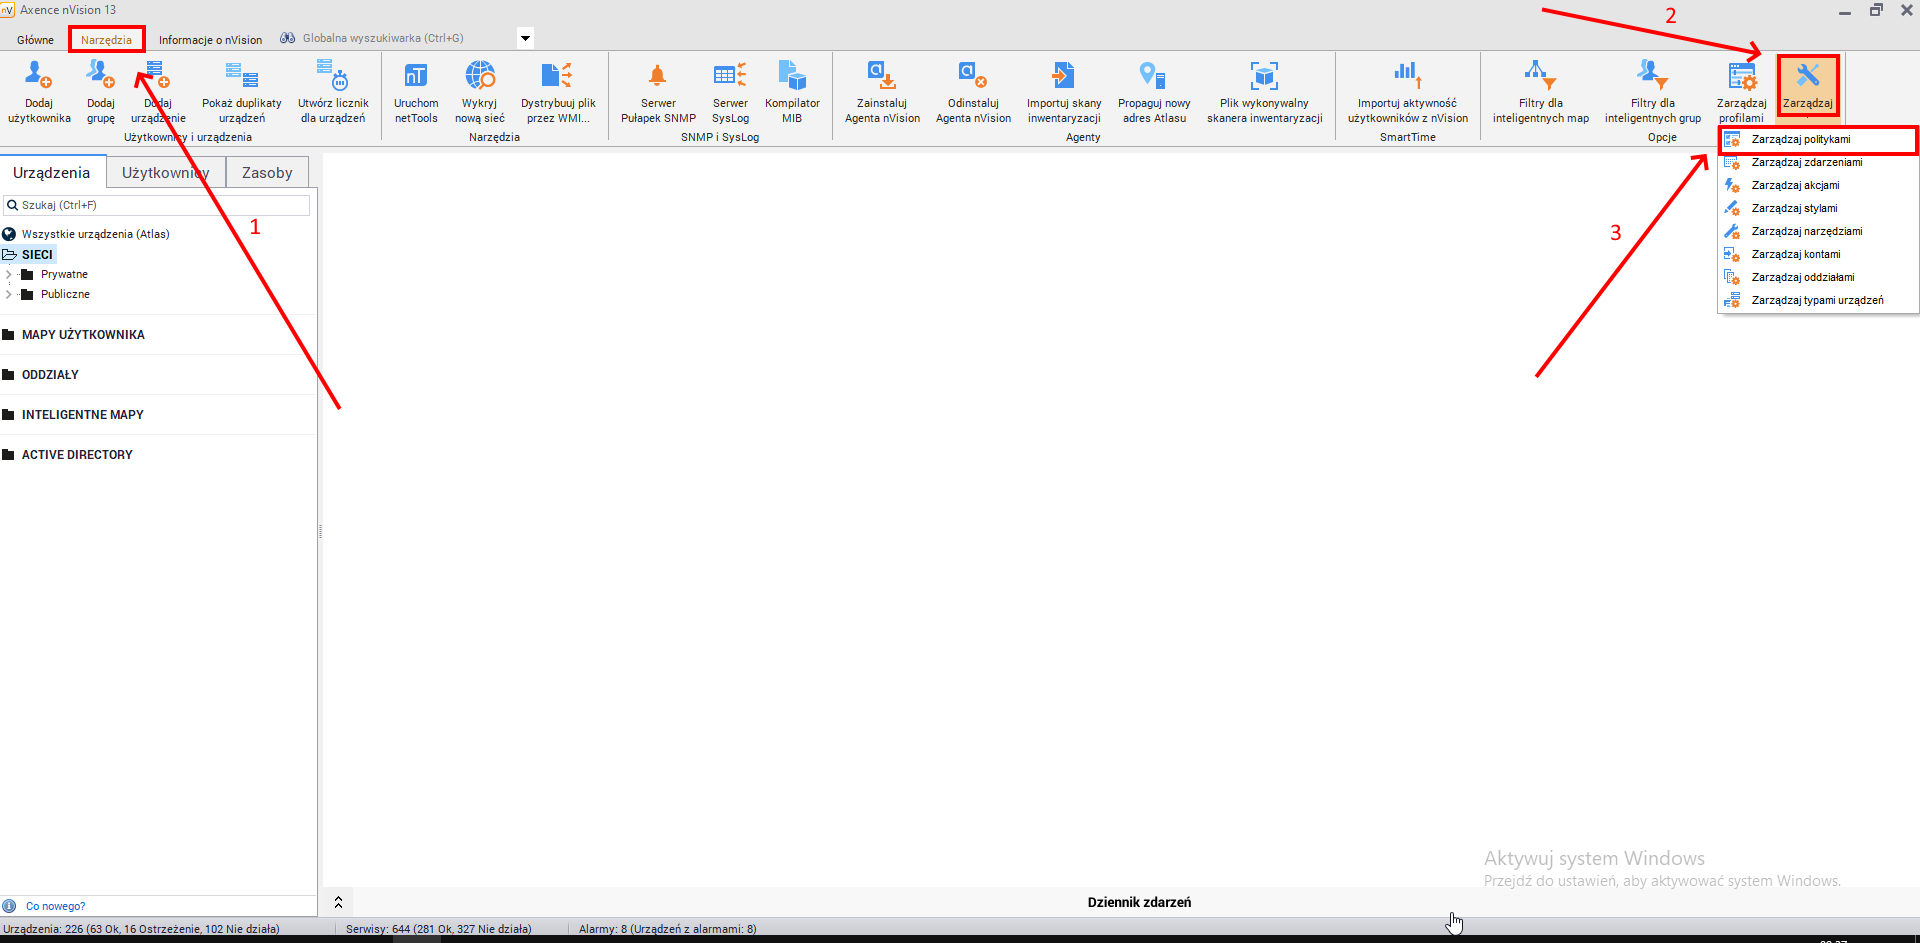
Task: Expand the Publiczne network tree node
Action: (9, 294)
